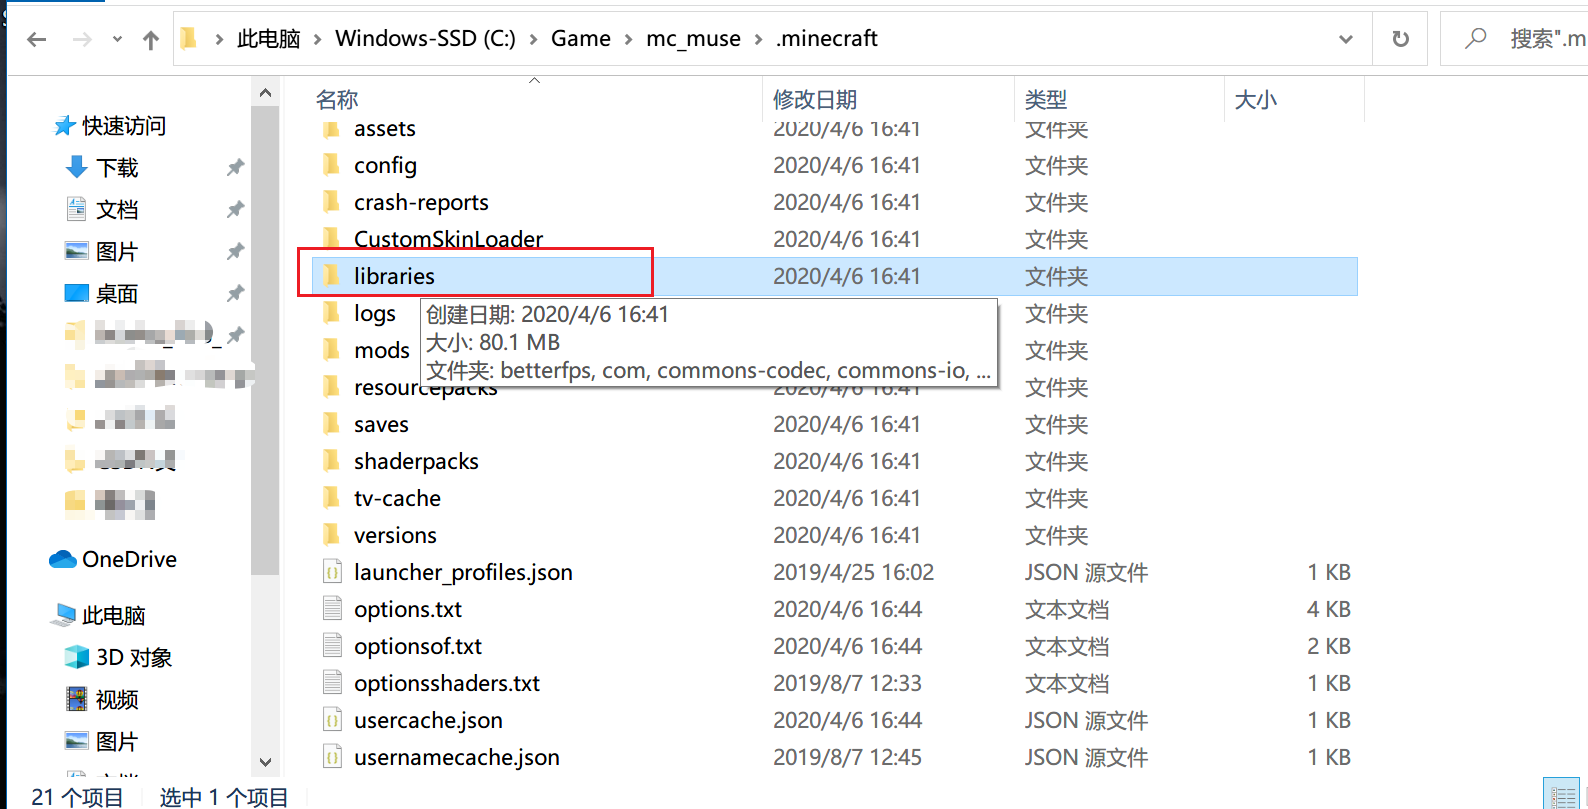The height and width of the screenshot is (809, 1588).
Task: Select the tv-cache folder icon
Action: (332, 497)
